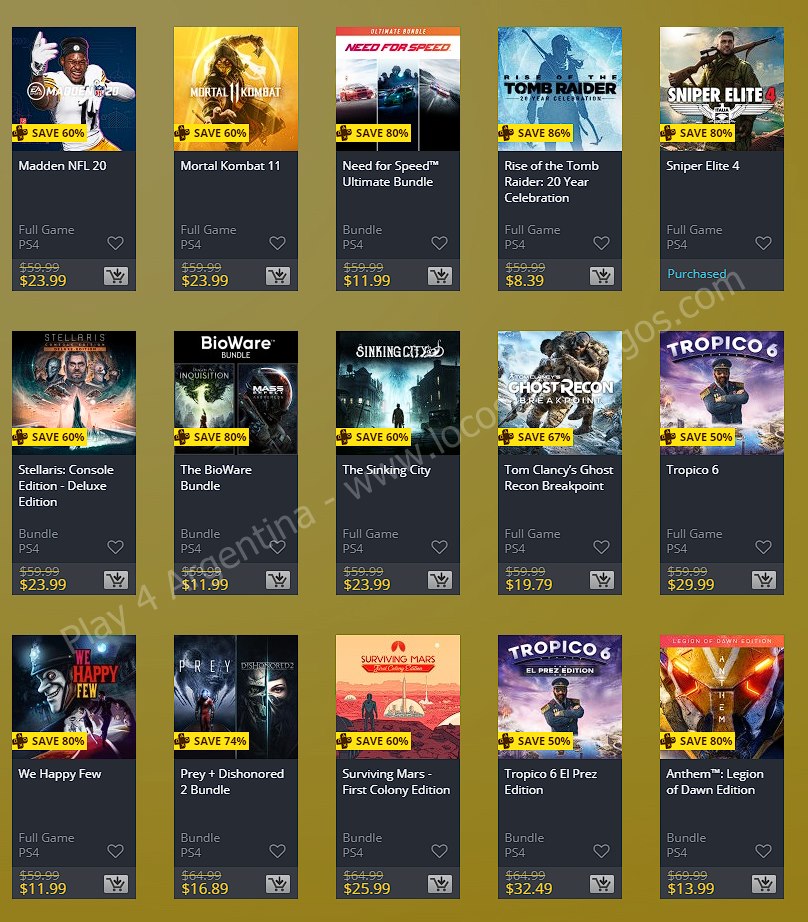
Task: Add The BioWare Bundle to cart
Action: [278, 580]
